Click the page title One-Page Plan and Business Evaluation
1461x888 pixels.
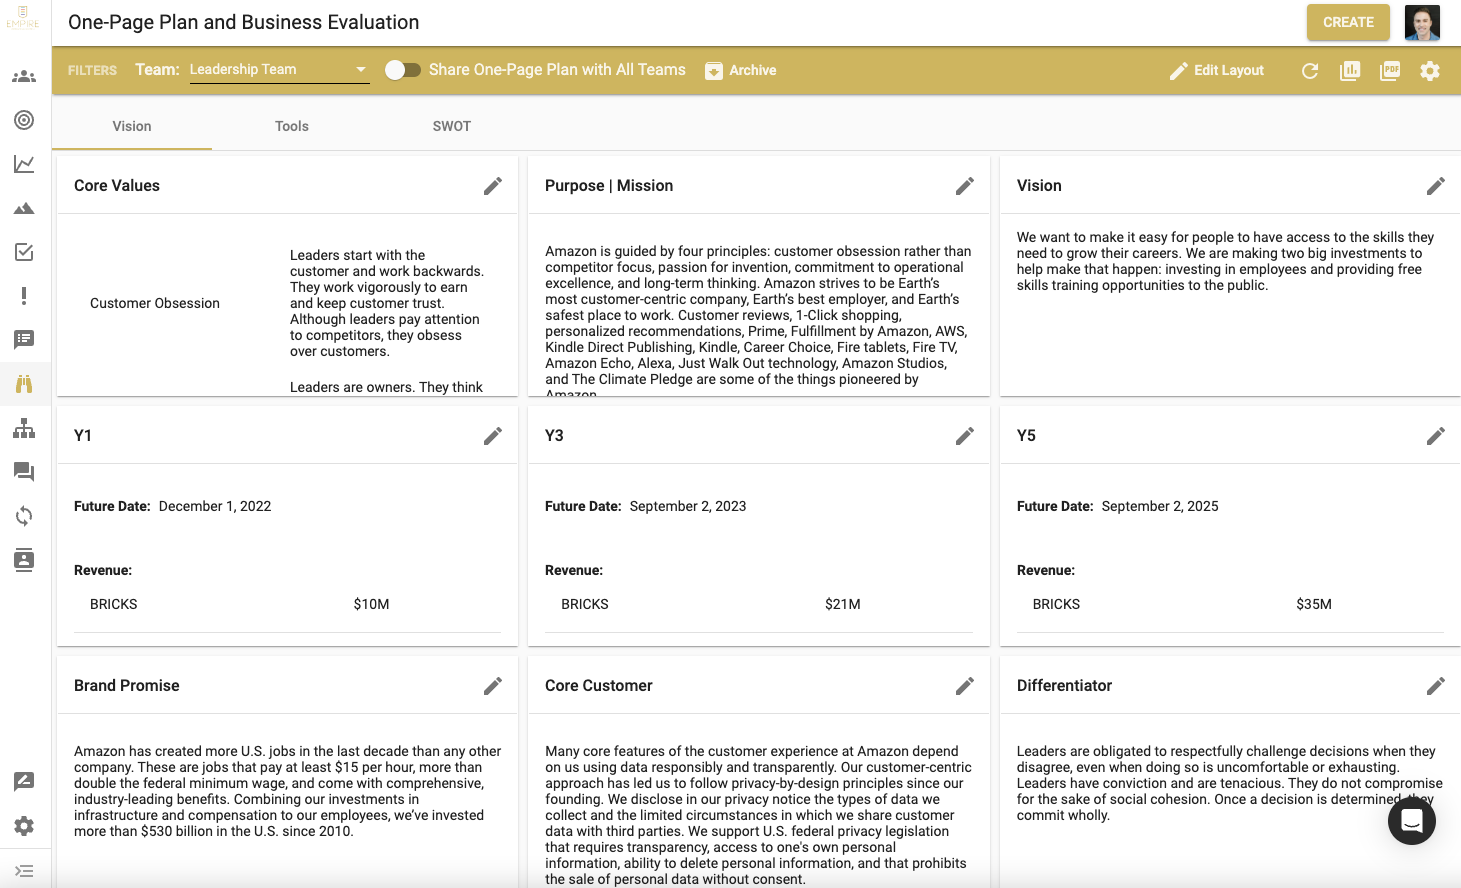click(244, 22)
